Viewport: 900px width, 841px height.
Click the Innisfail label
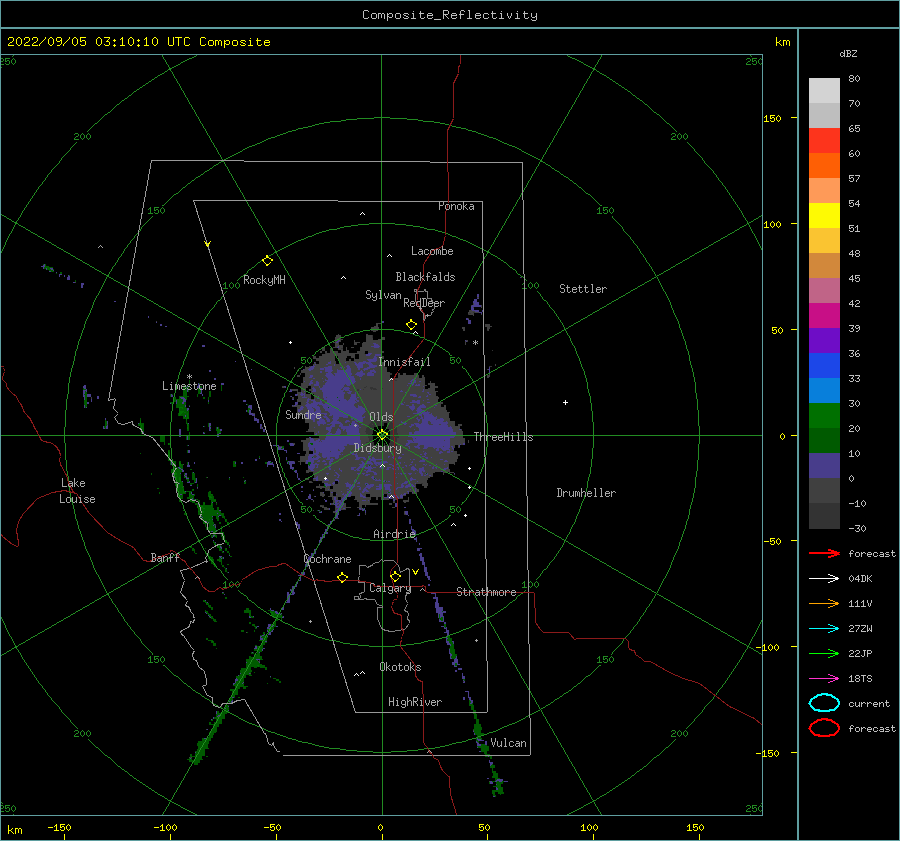[x=404, y=362]
